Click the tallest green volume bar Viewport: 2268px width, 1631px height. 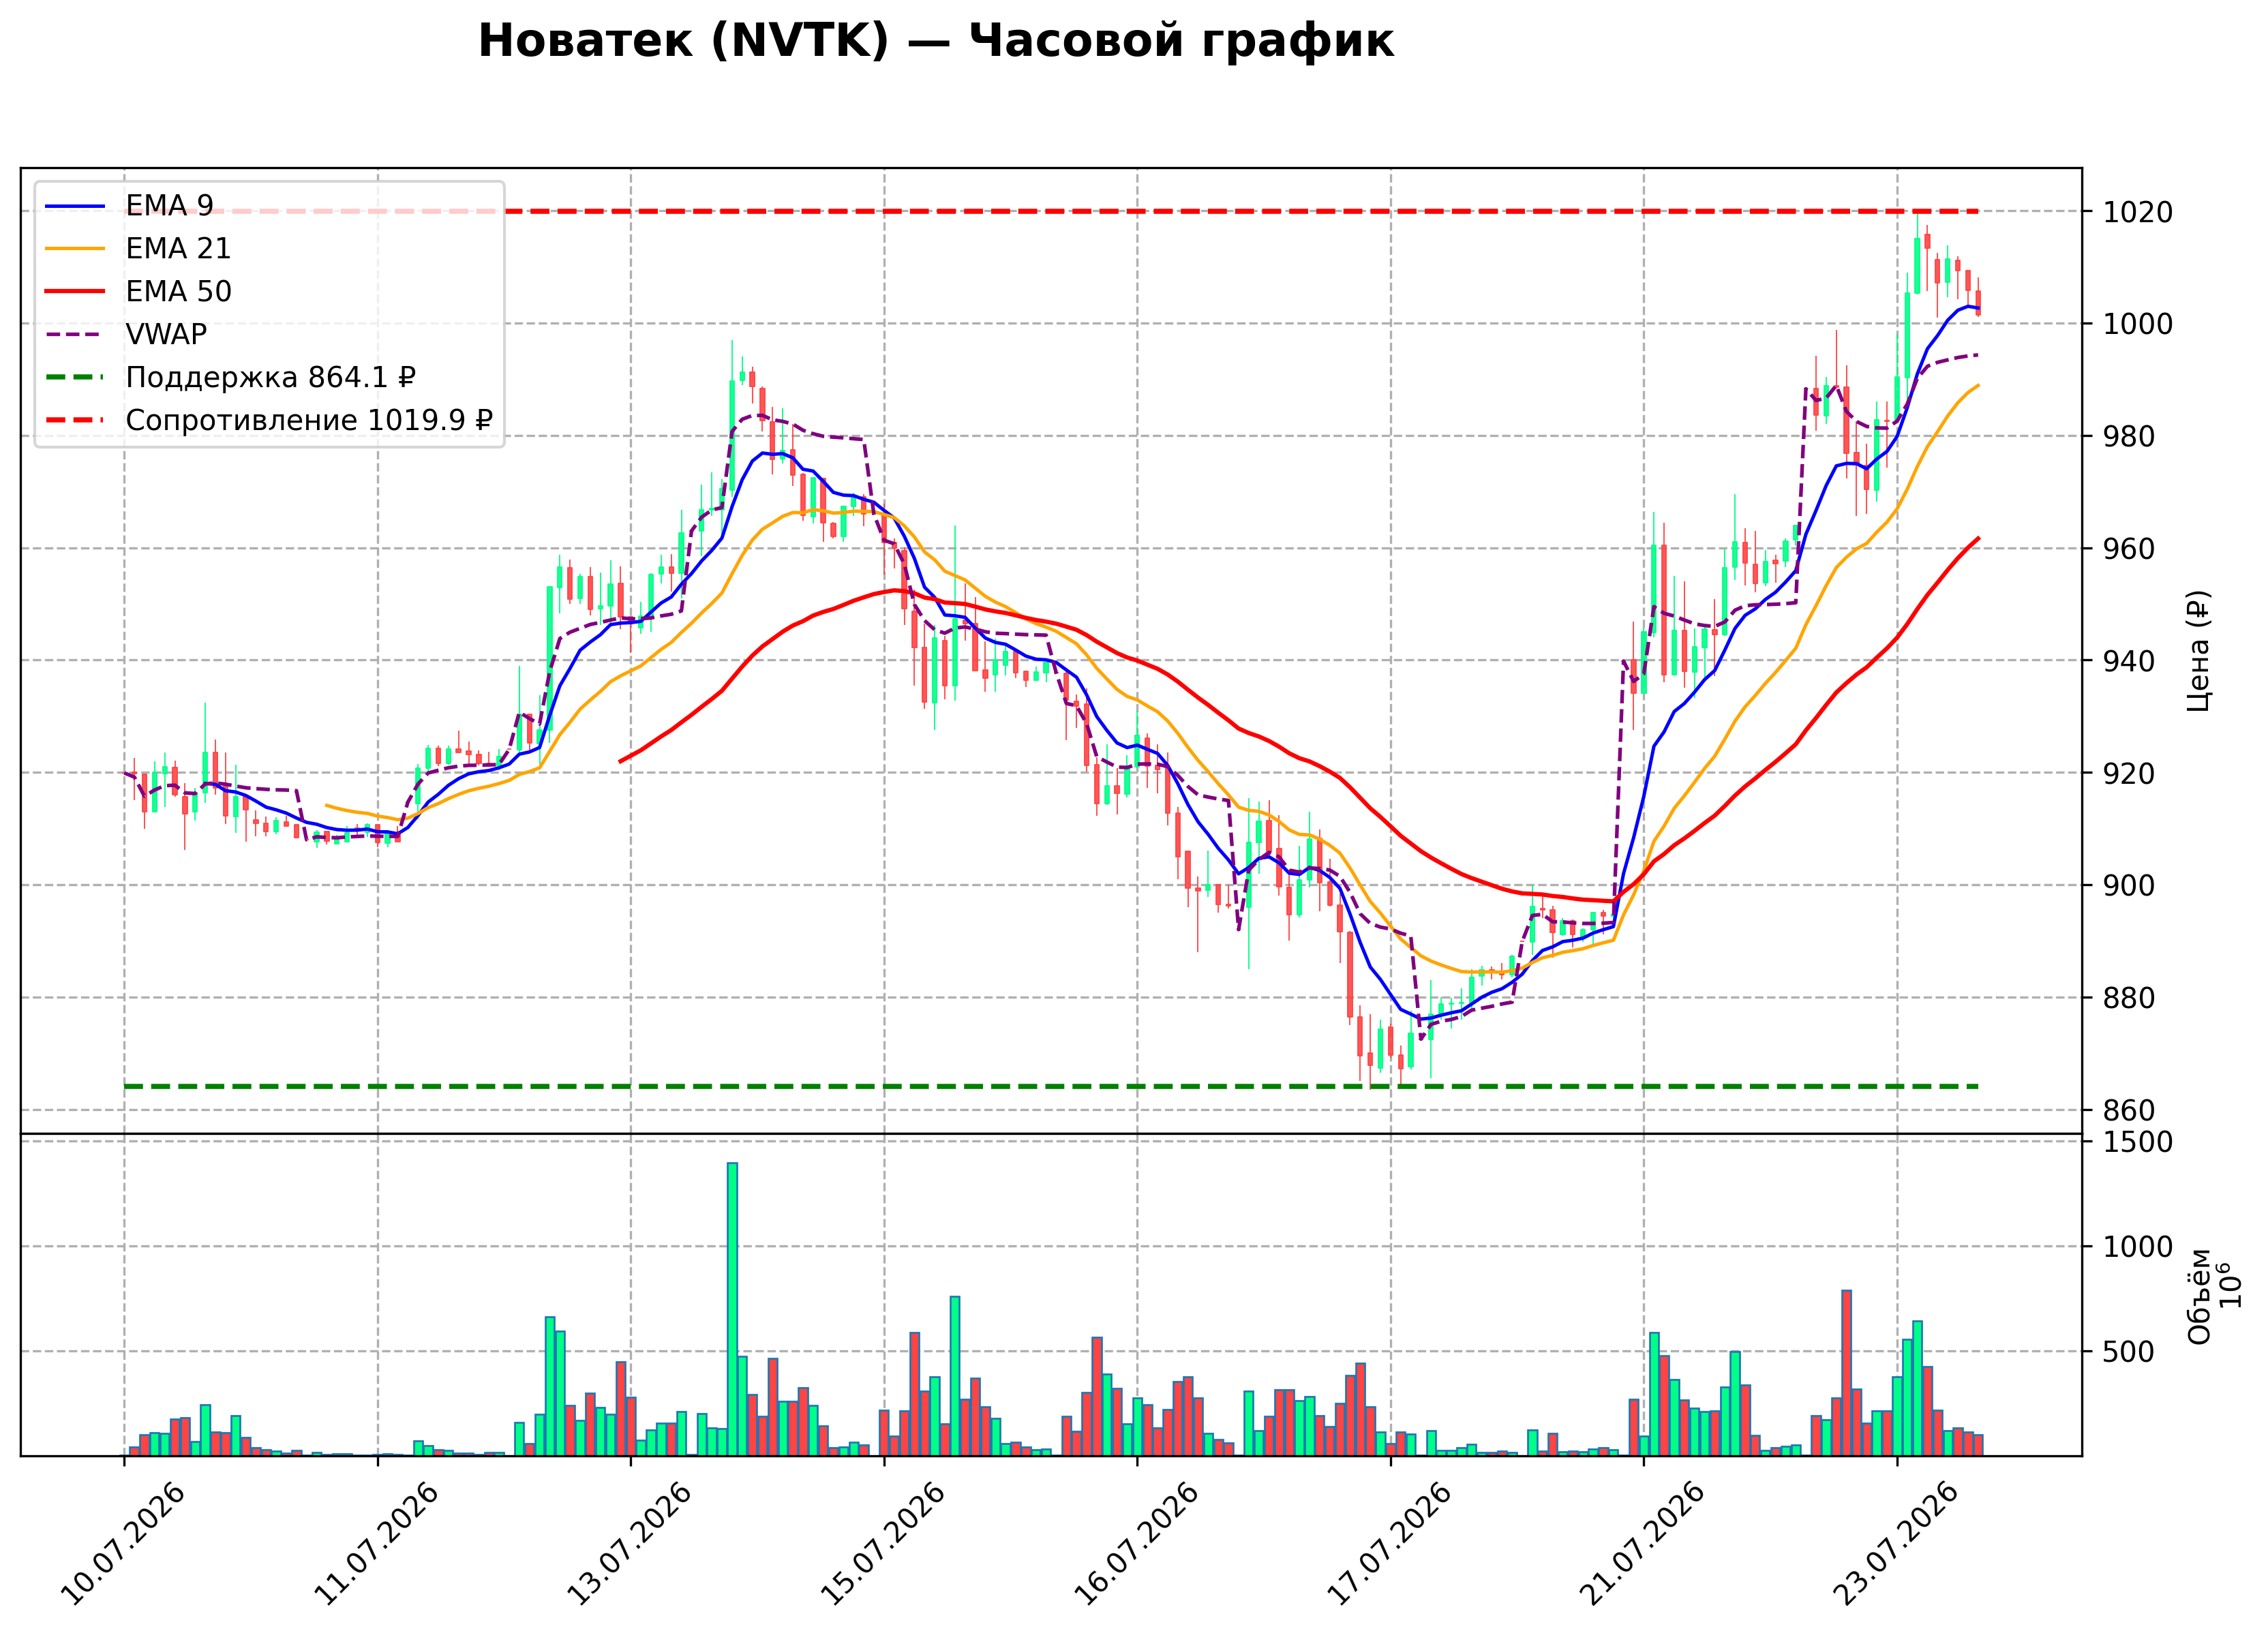point(732,1309)
